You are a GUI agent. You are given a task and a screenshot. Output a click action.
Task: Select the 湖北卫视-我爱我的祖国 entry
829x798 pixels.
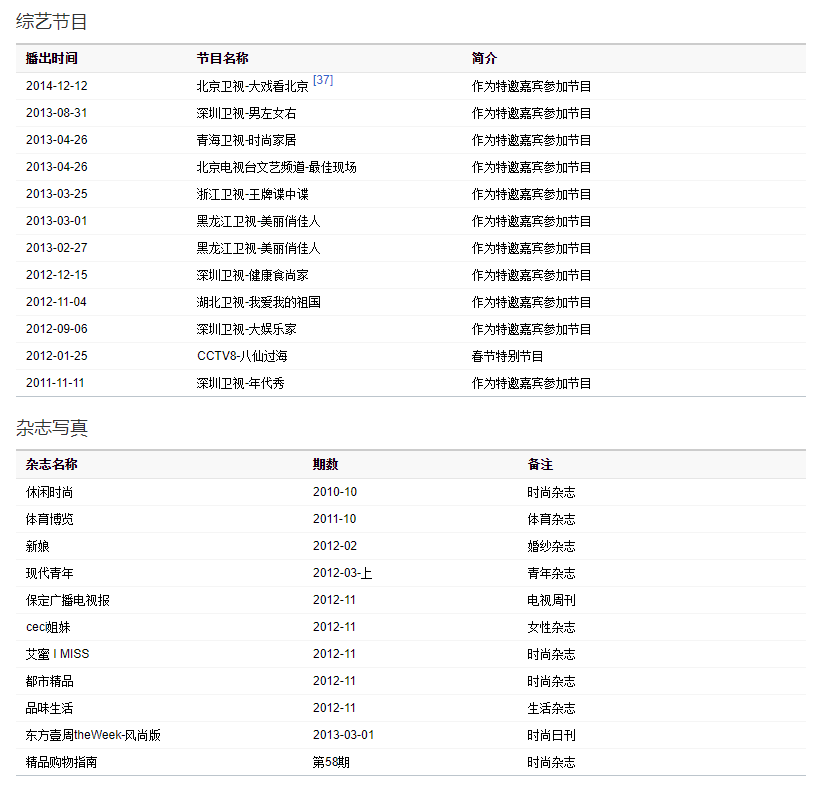click(x=258, y=302)
